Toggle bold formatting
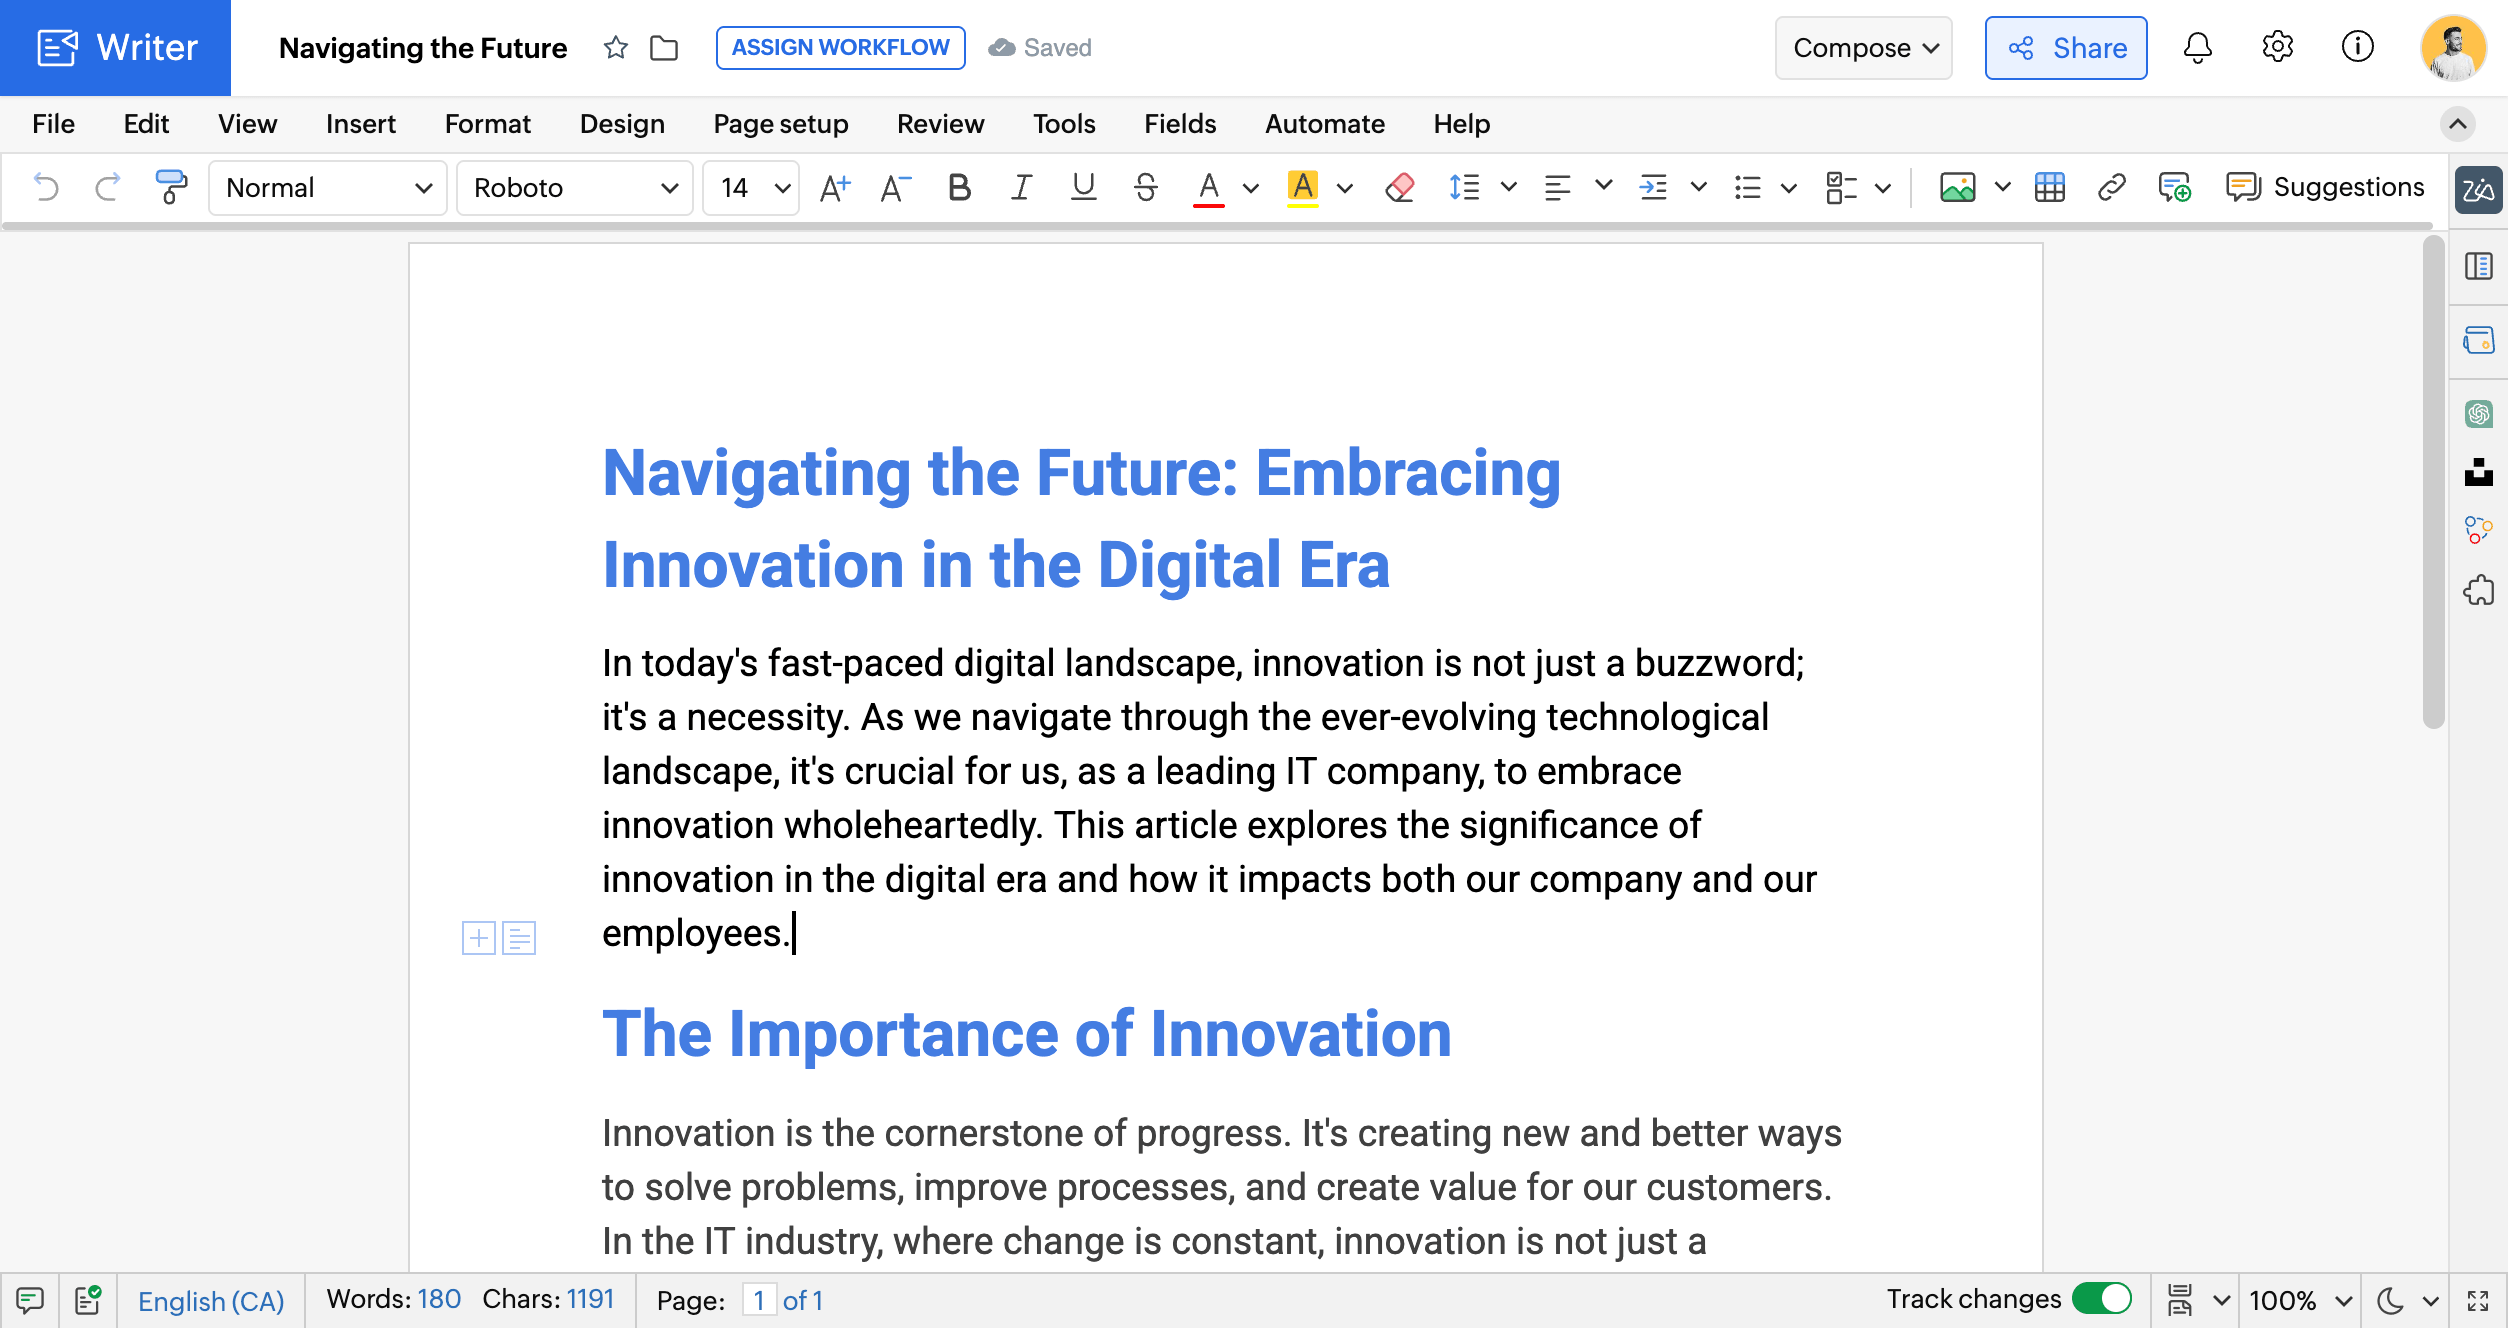The image size is (2508, 1328). [958, 187]
